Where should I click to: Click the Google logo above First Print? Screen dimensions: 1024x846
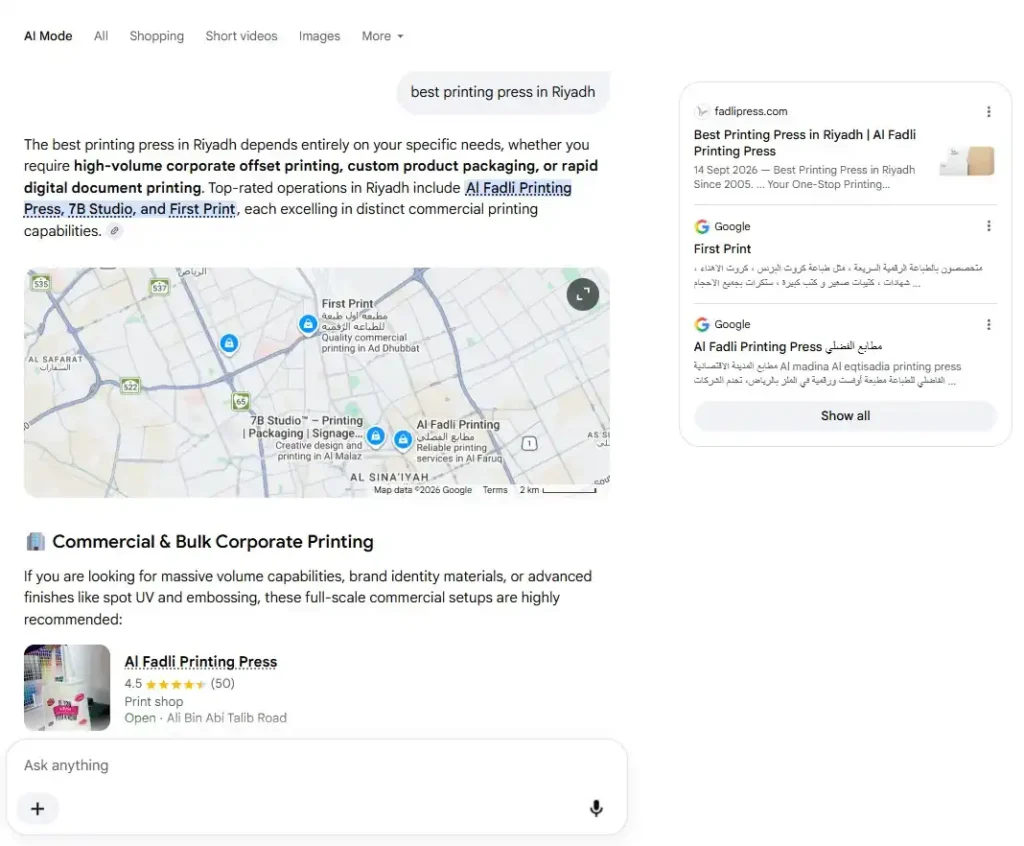701,227
